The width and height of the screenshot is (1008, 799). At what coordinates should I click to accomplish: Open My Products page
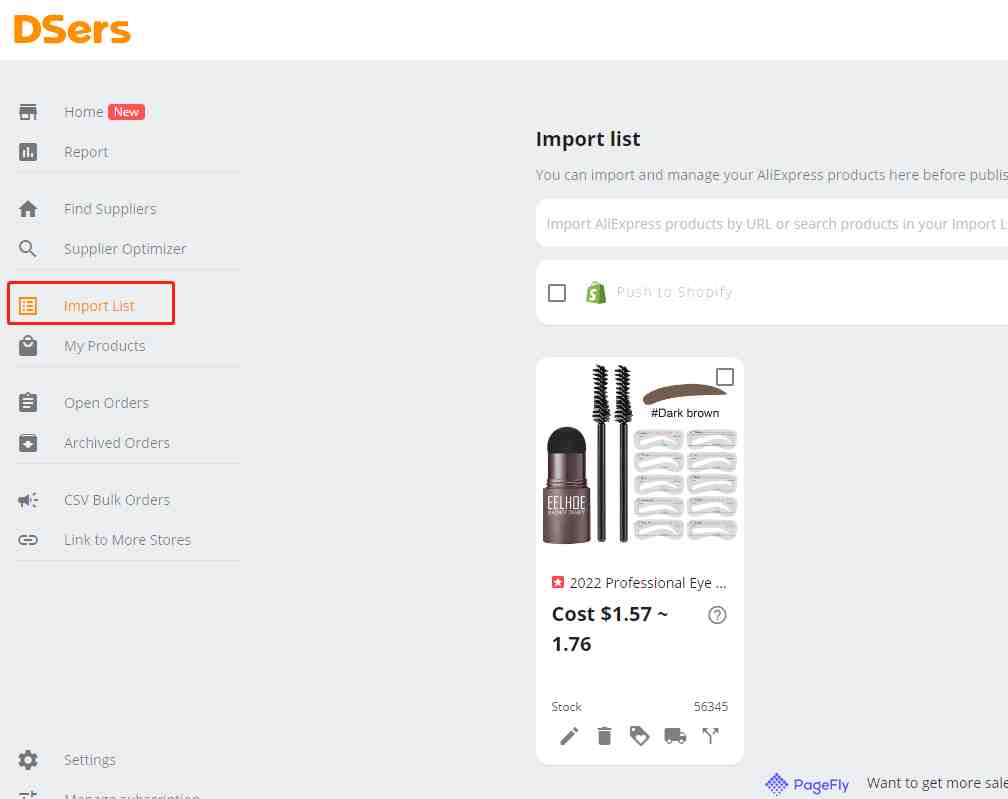click(105, 346)
